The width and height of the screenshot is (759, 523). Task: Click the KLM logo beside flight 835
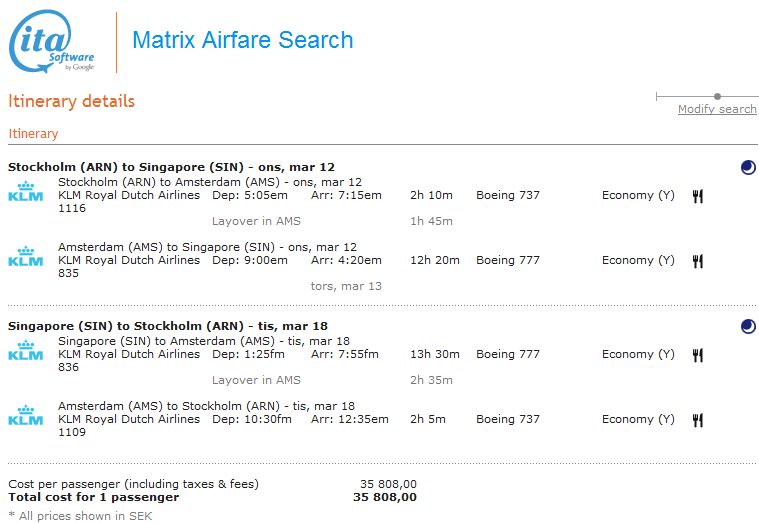tap(26, 257)
